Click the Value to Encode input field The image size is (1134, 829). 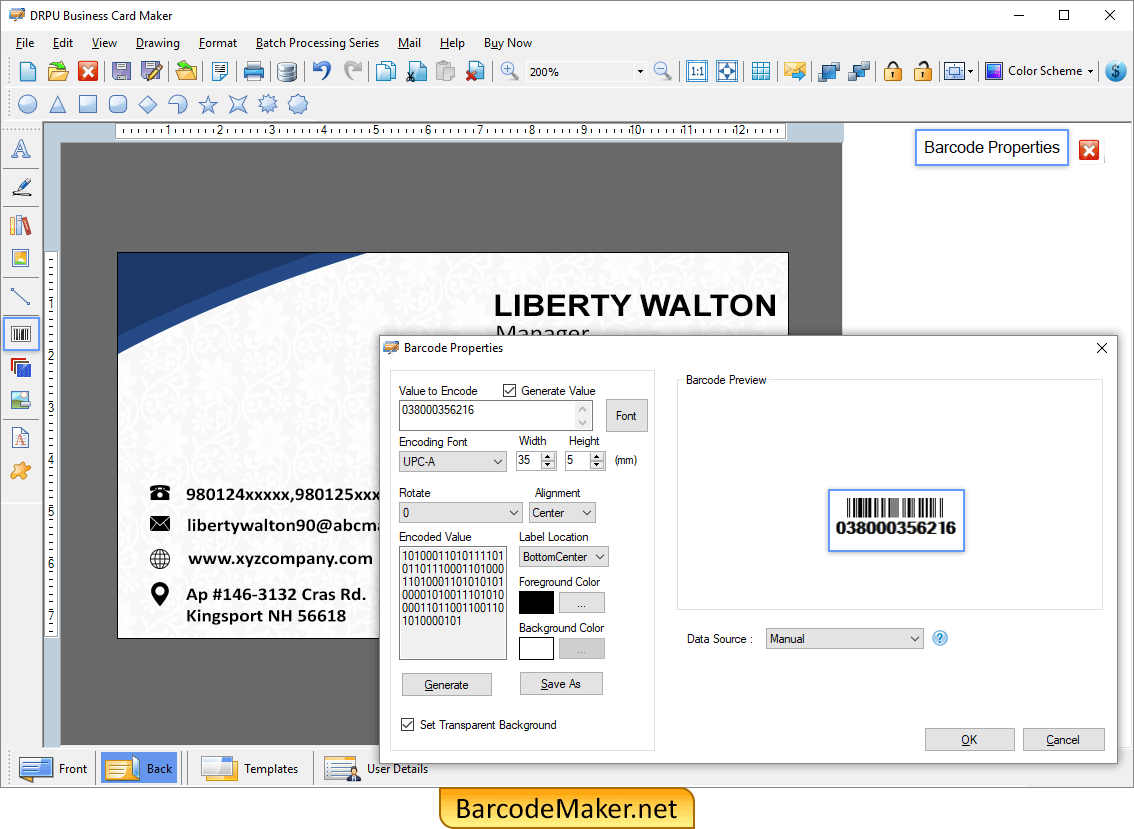(495, 415)
